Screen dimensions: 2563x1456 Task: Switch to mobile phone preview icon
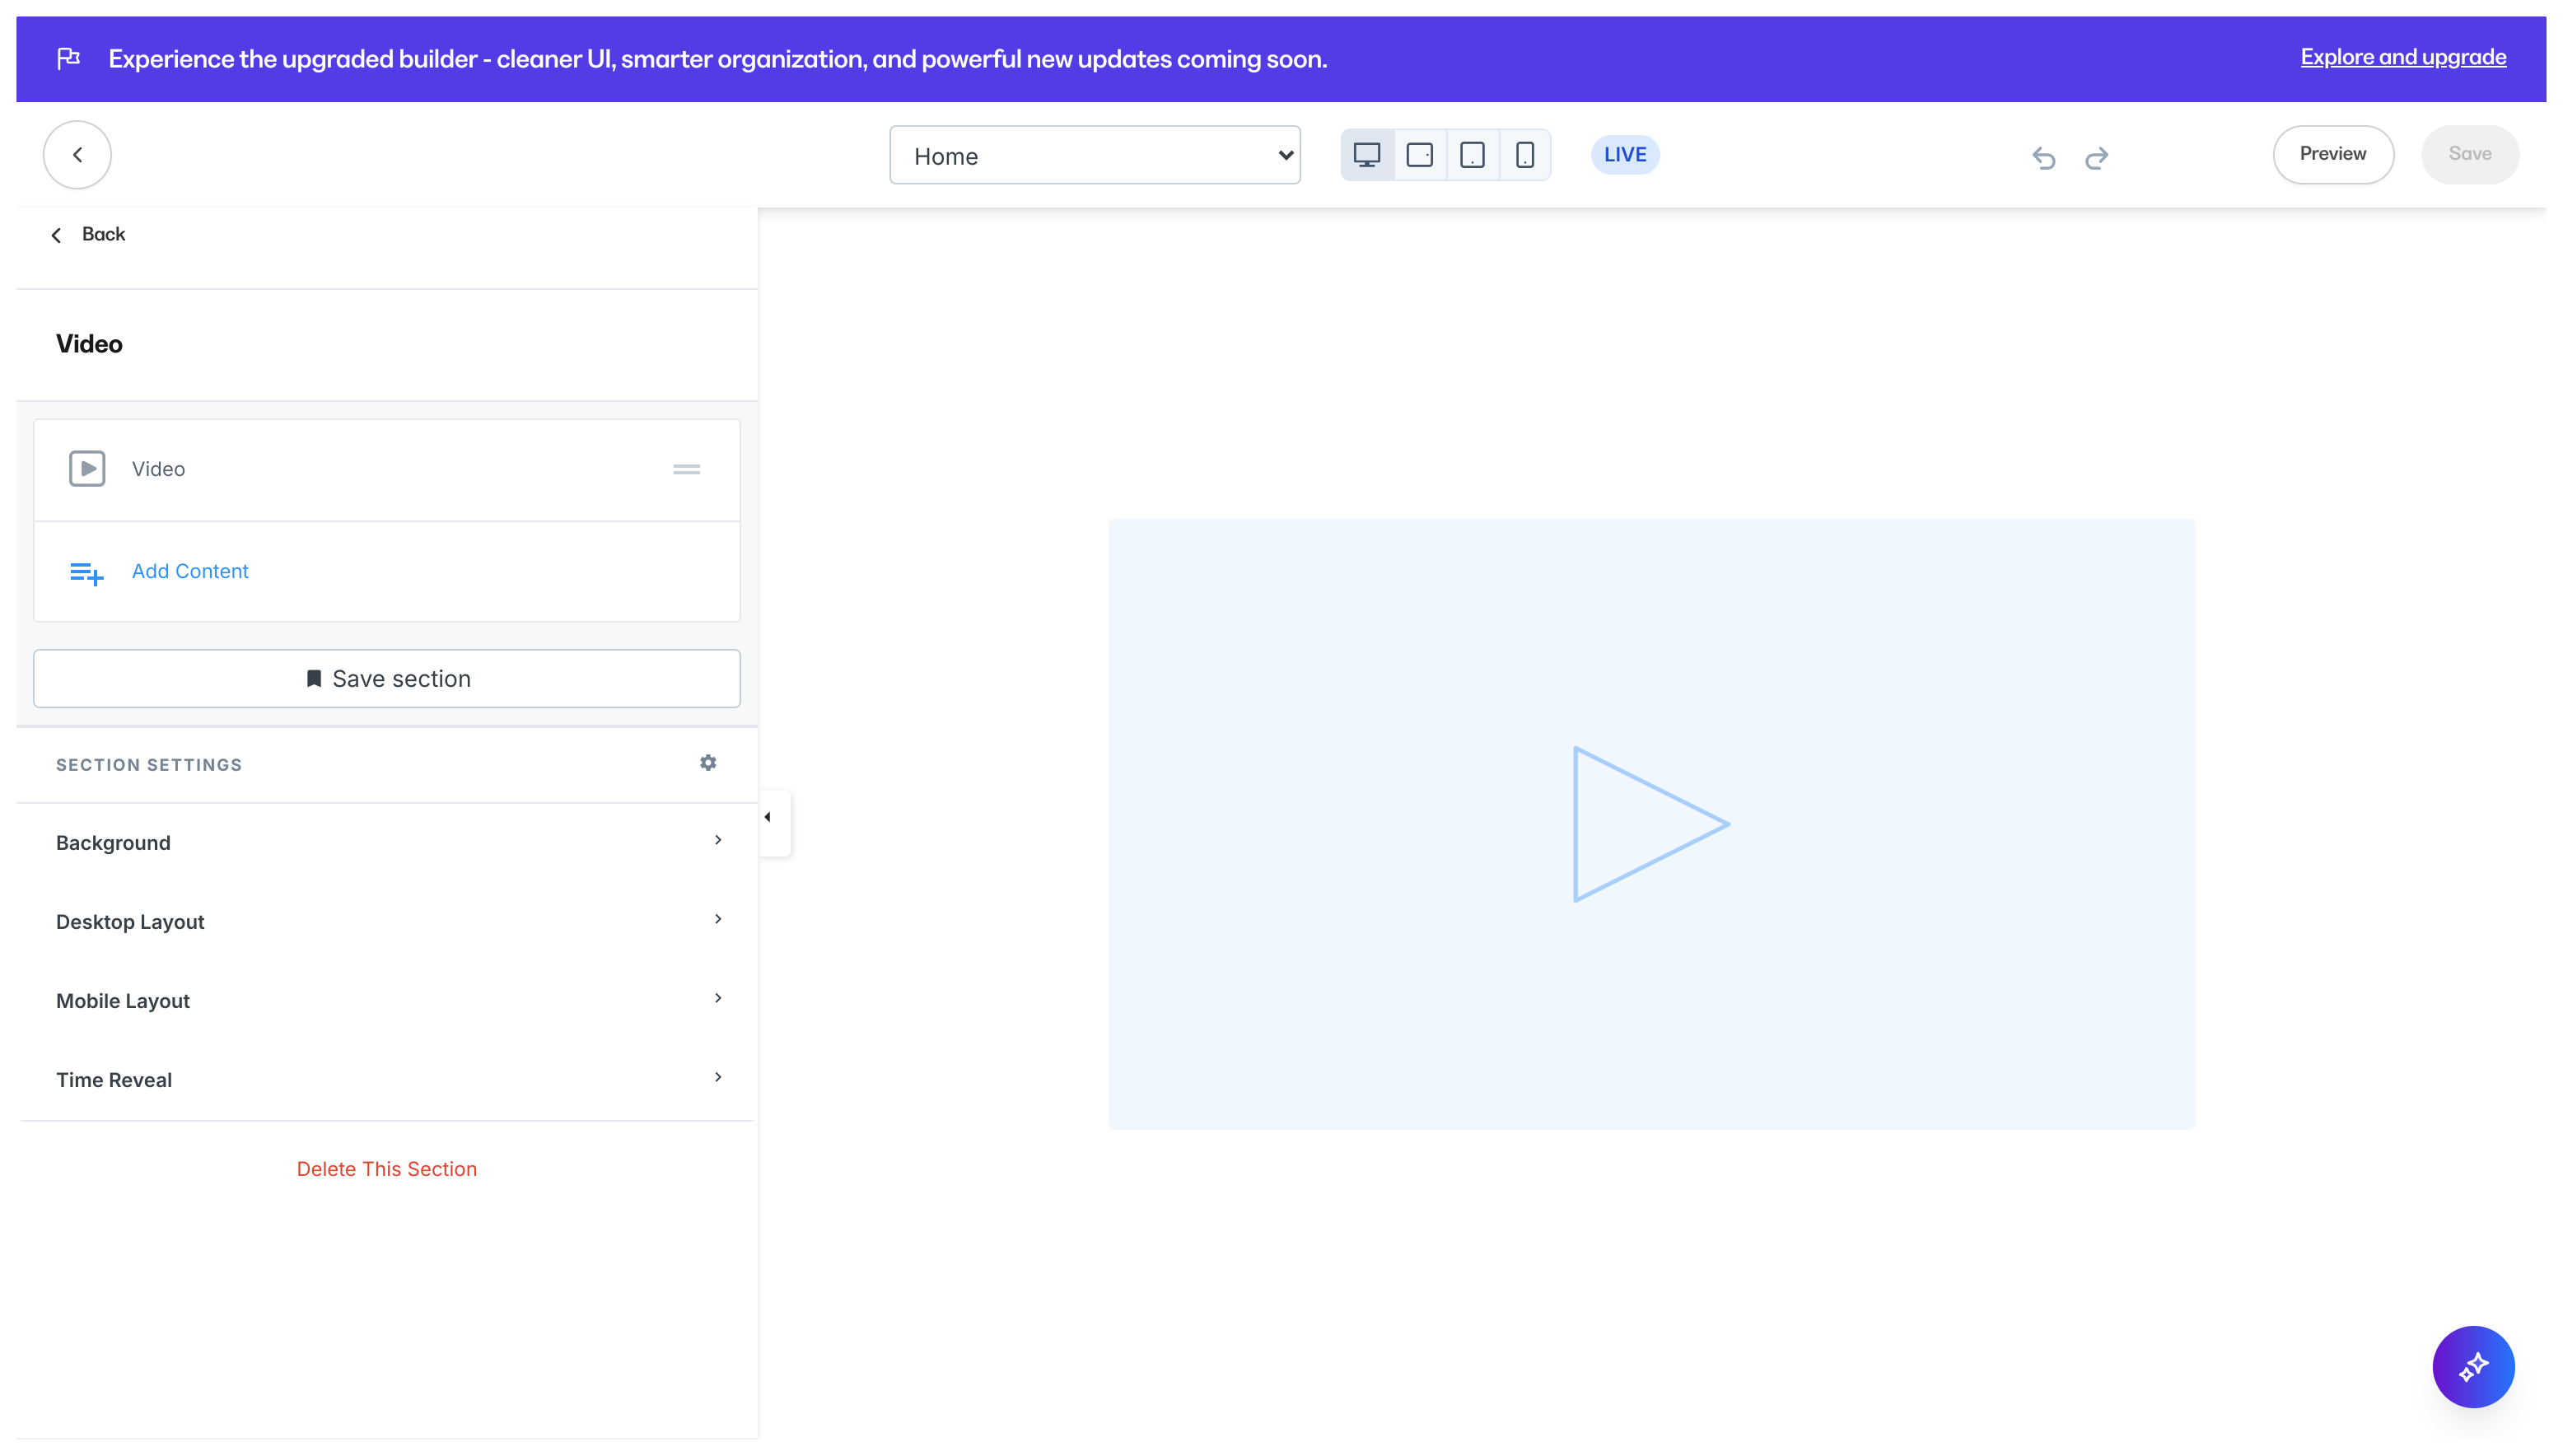pos(1524,155)
